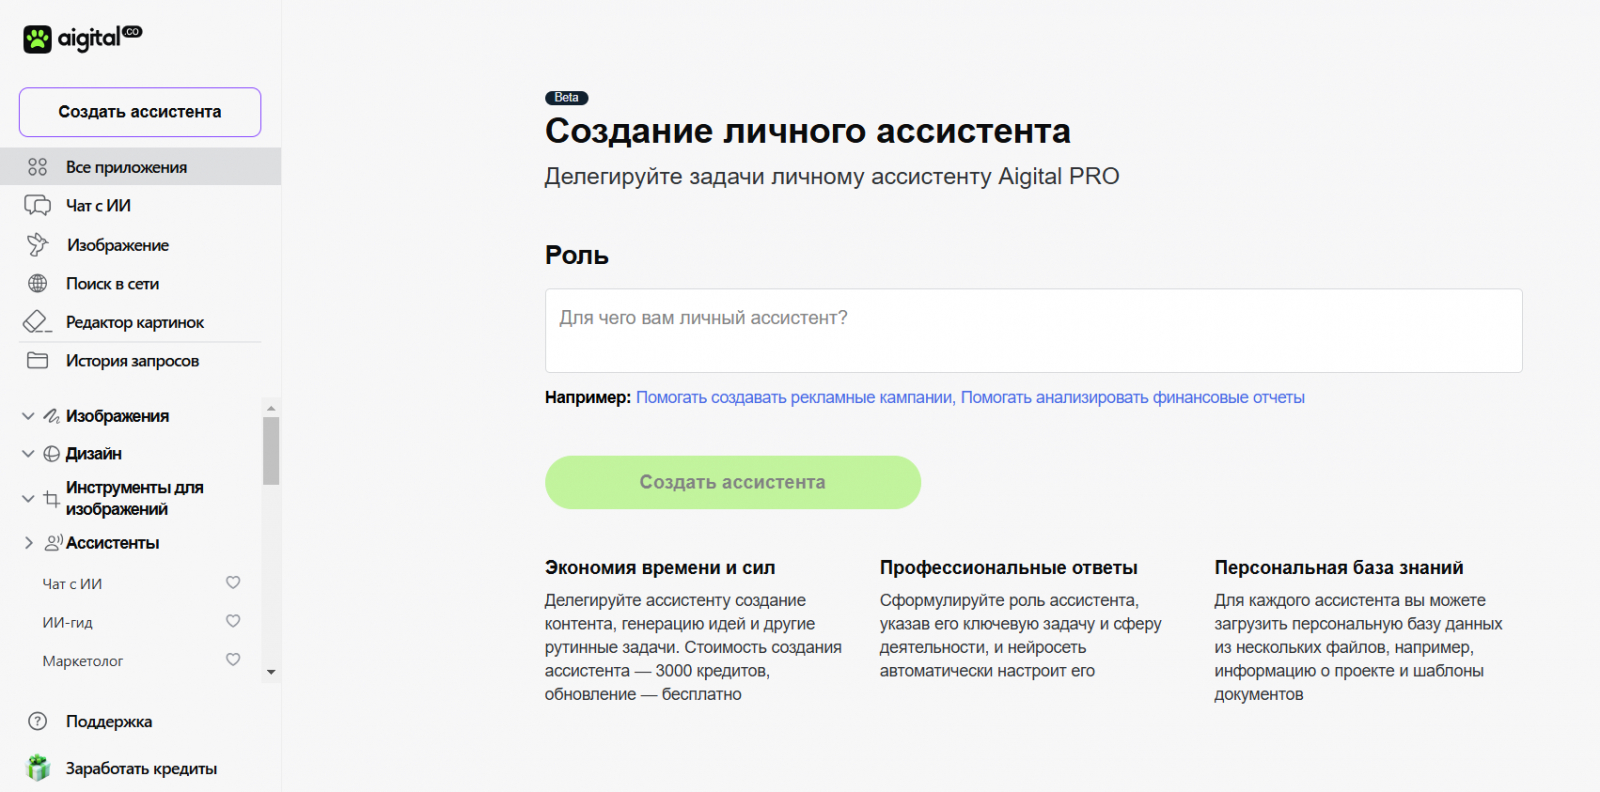Expand the "Ассистенты" section chevron
This screenshot has height=792, width=1600.
pyautogui.click(x=28, y=543)
